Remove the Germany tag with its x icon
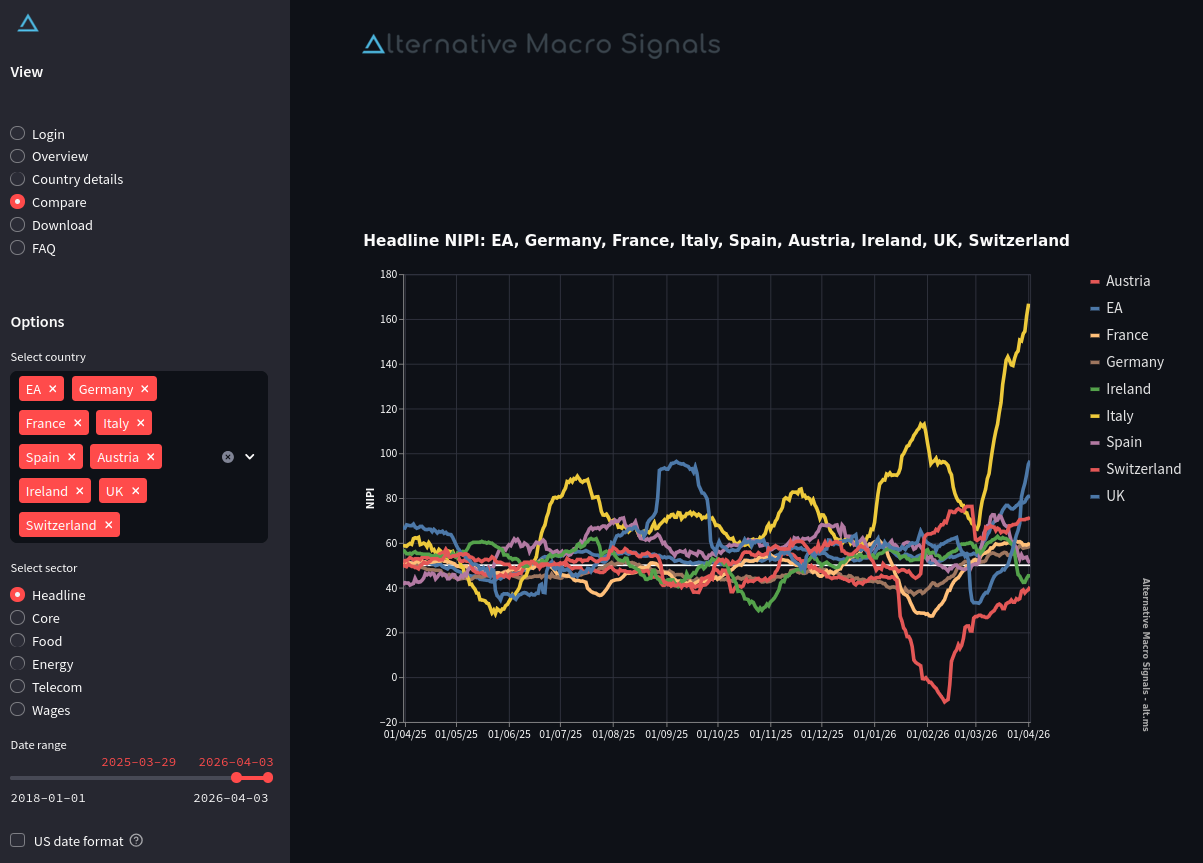This screenshot has height=863, width=1203. tap(145, 389)
